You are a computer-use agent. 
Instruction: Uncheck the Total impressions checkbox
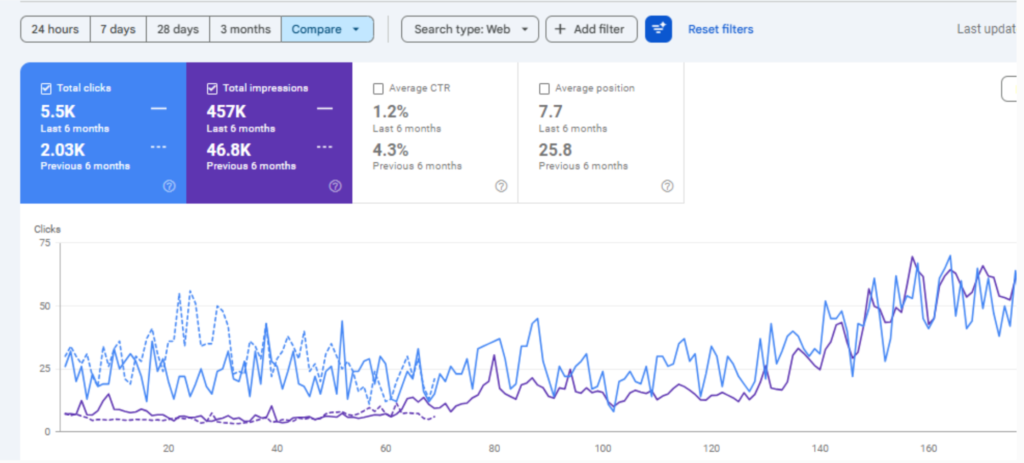pos(213,88)
